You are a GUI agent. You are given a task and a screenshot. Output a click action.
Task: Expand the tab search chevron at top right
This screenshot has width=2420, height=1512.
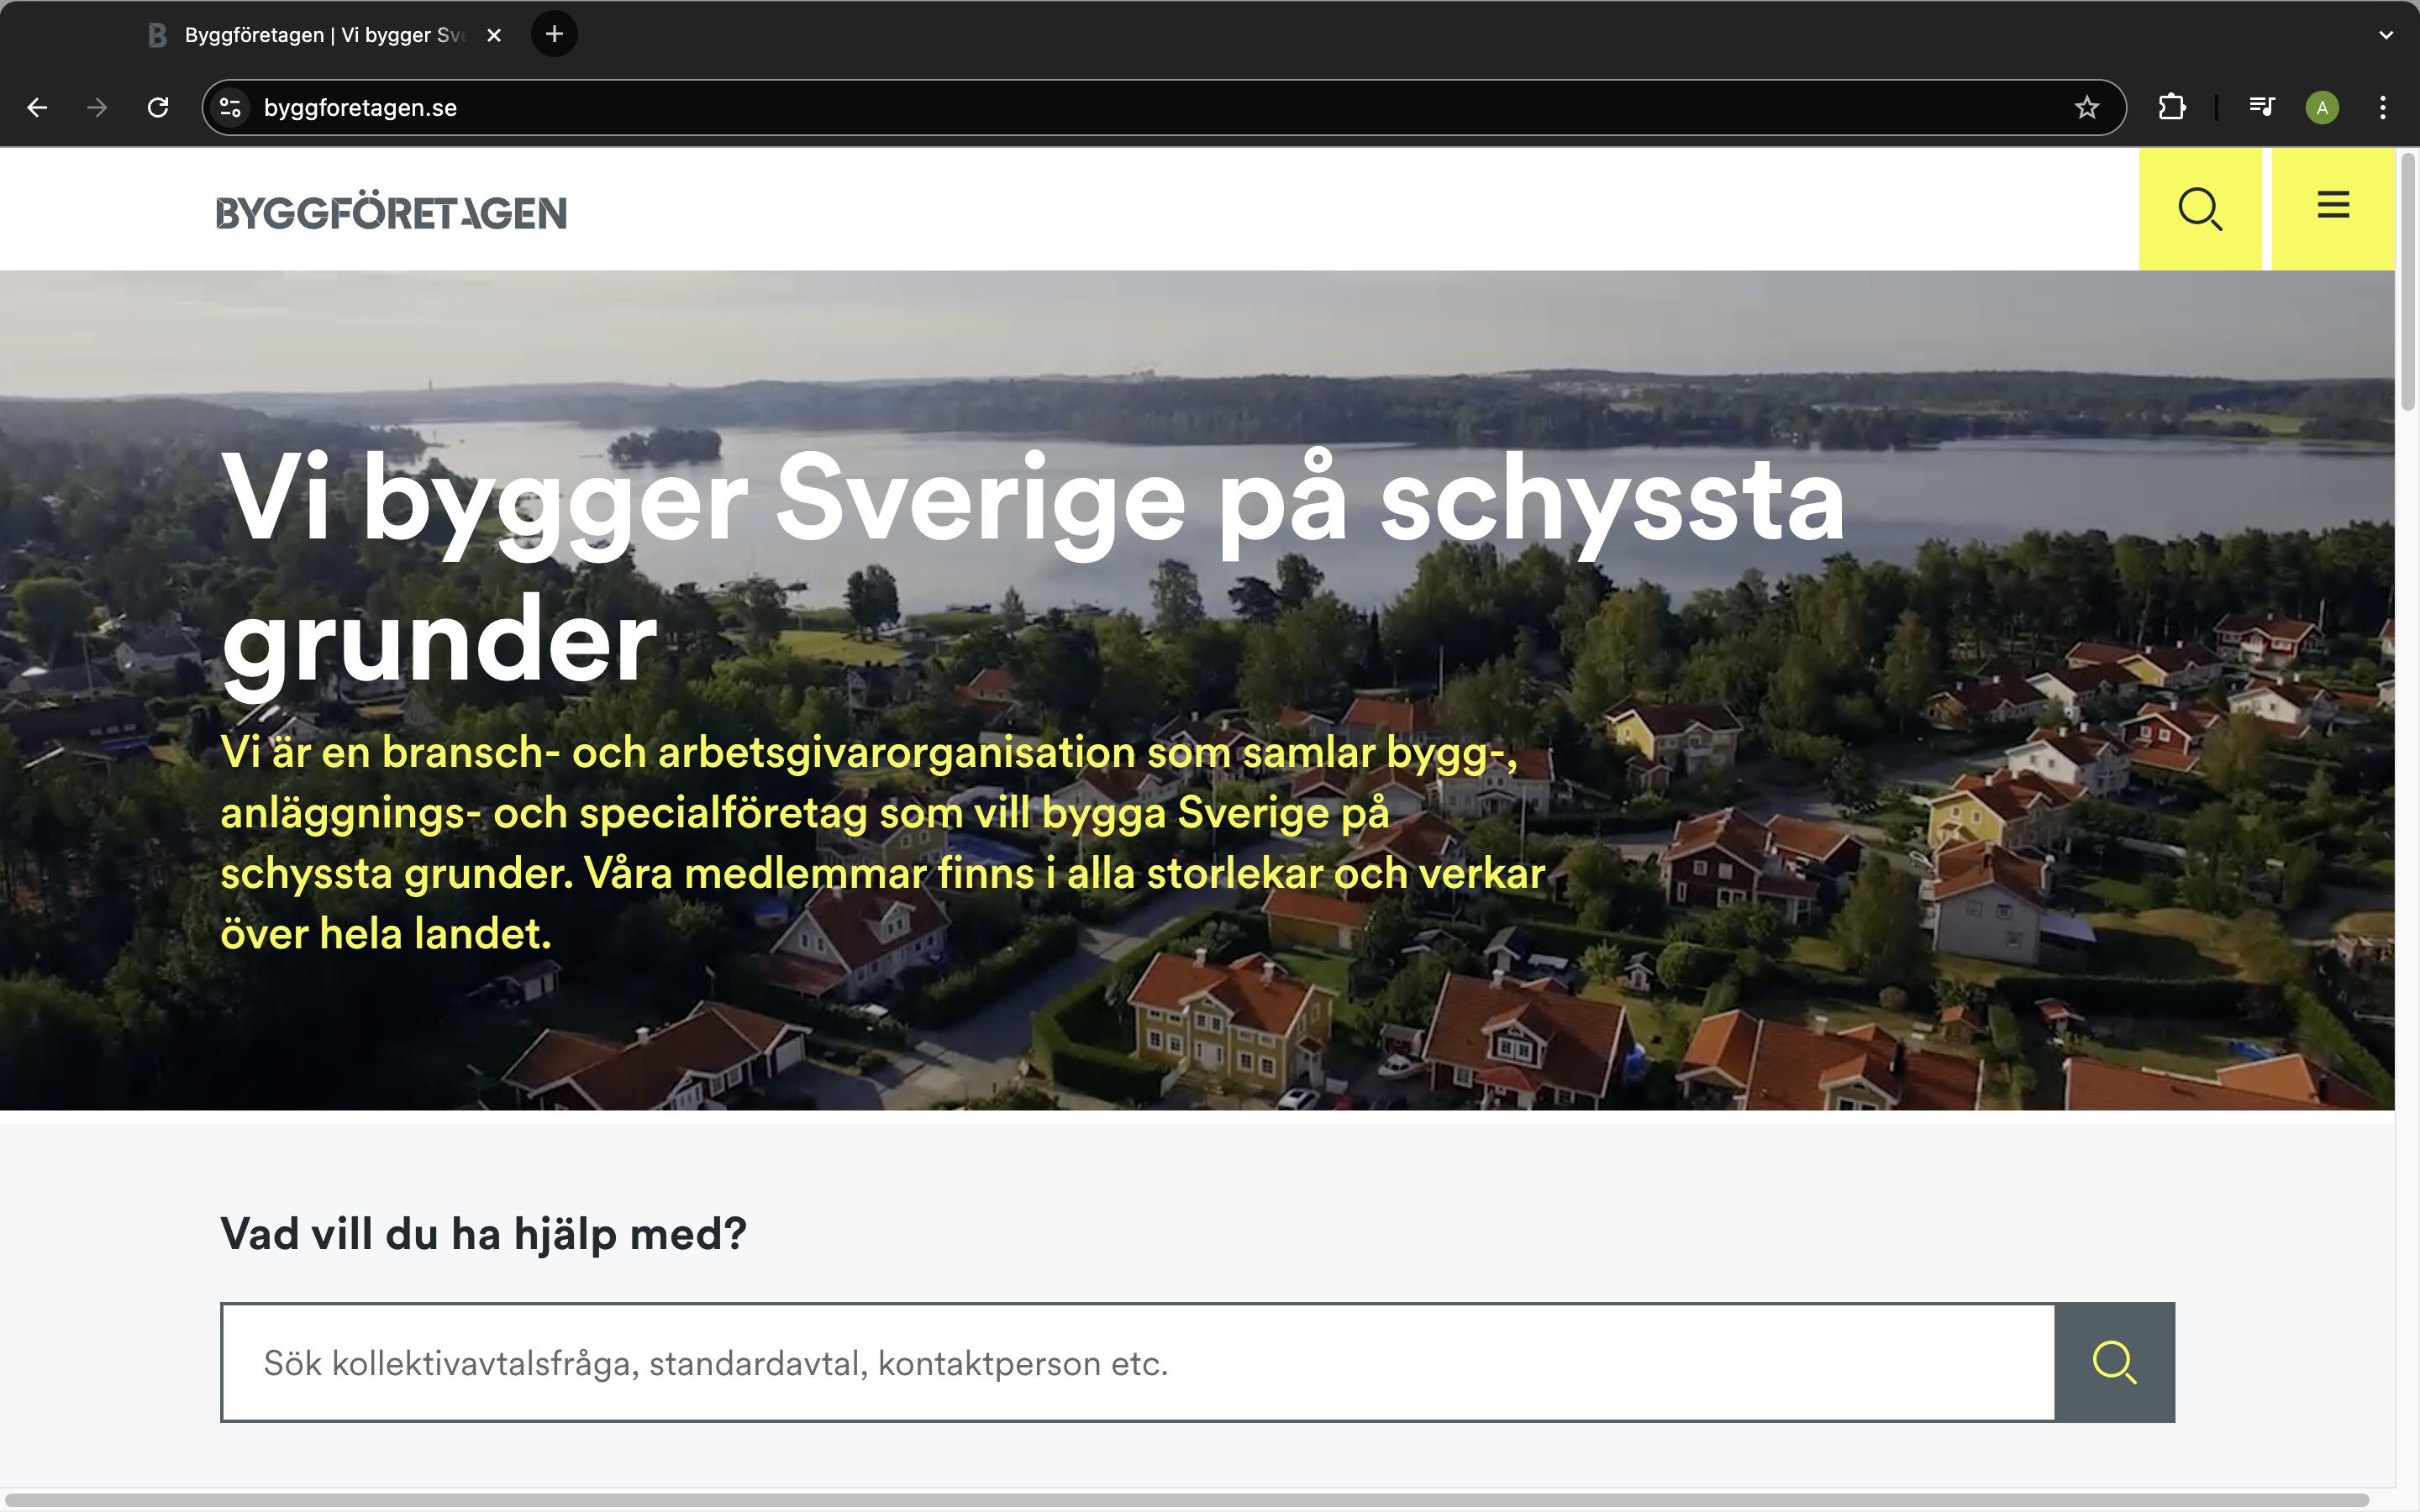click(x=2384, y=34)
